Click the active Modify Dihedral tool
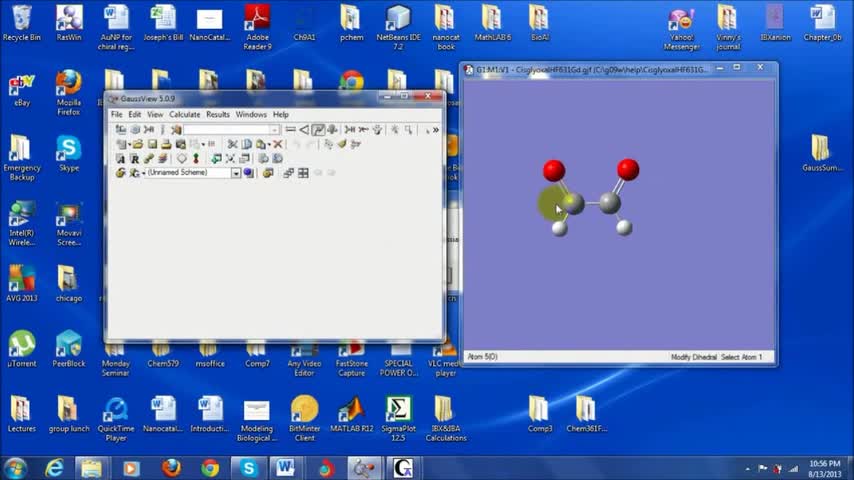Image resolution: width=854 pixels, height=480 pixels. (x=319, y=130)
